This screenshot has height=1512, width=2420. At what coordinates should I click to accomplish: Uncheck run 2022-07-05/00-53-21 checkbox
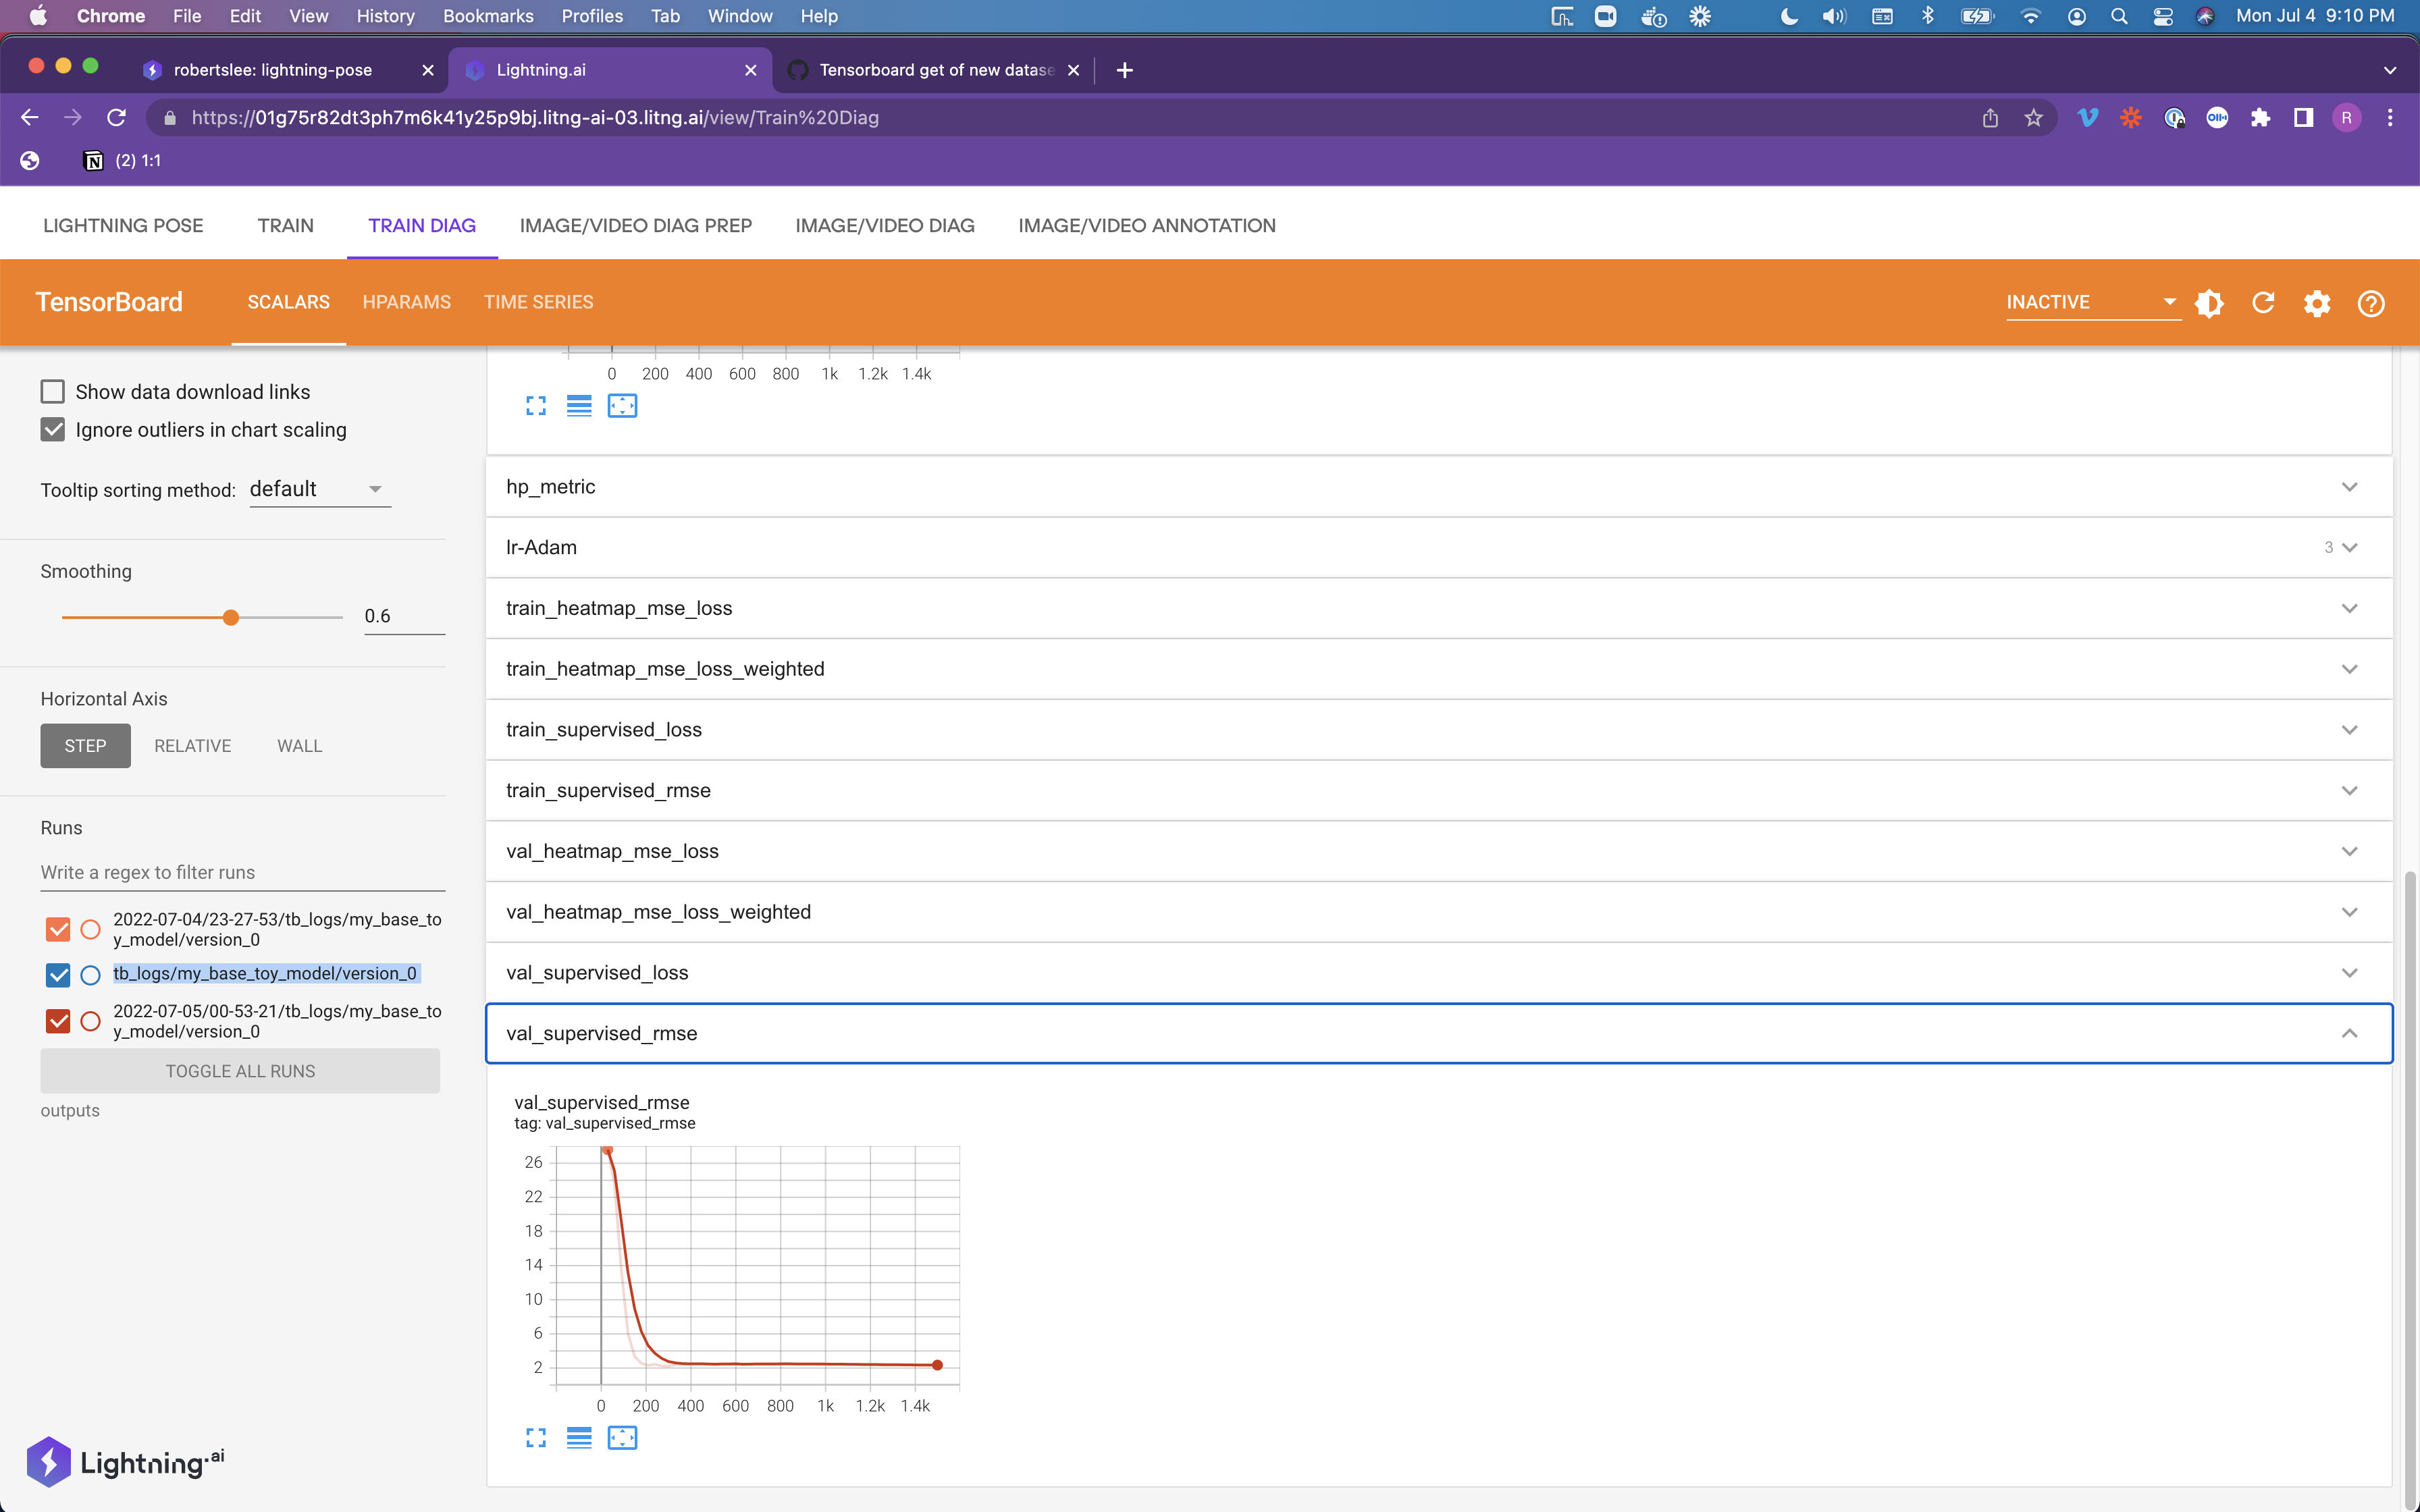pos(58,1021)
